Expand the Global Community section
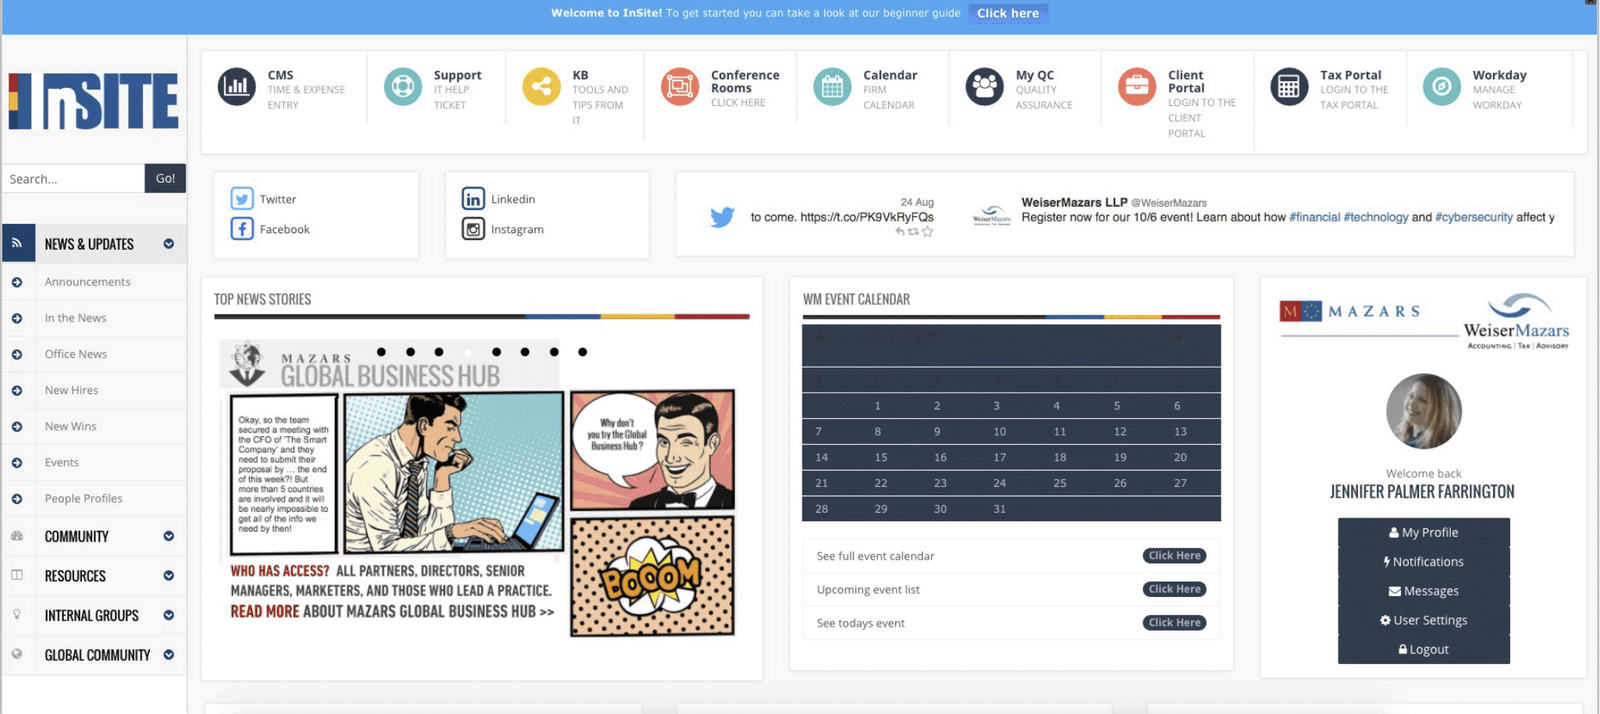This screenshot has height=714, width=1600. click(168, 655)
